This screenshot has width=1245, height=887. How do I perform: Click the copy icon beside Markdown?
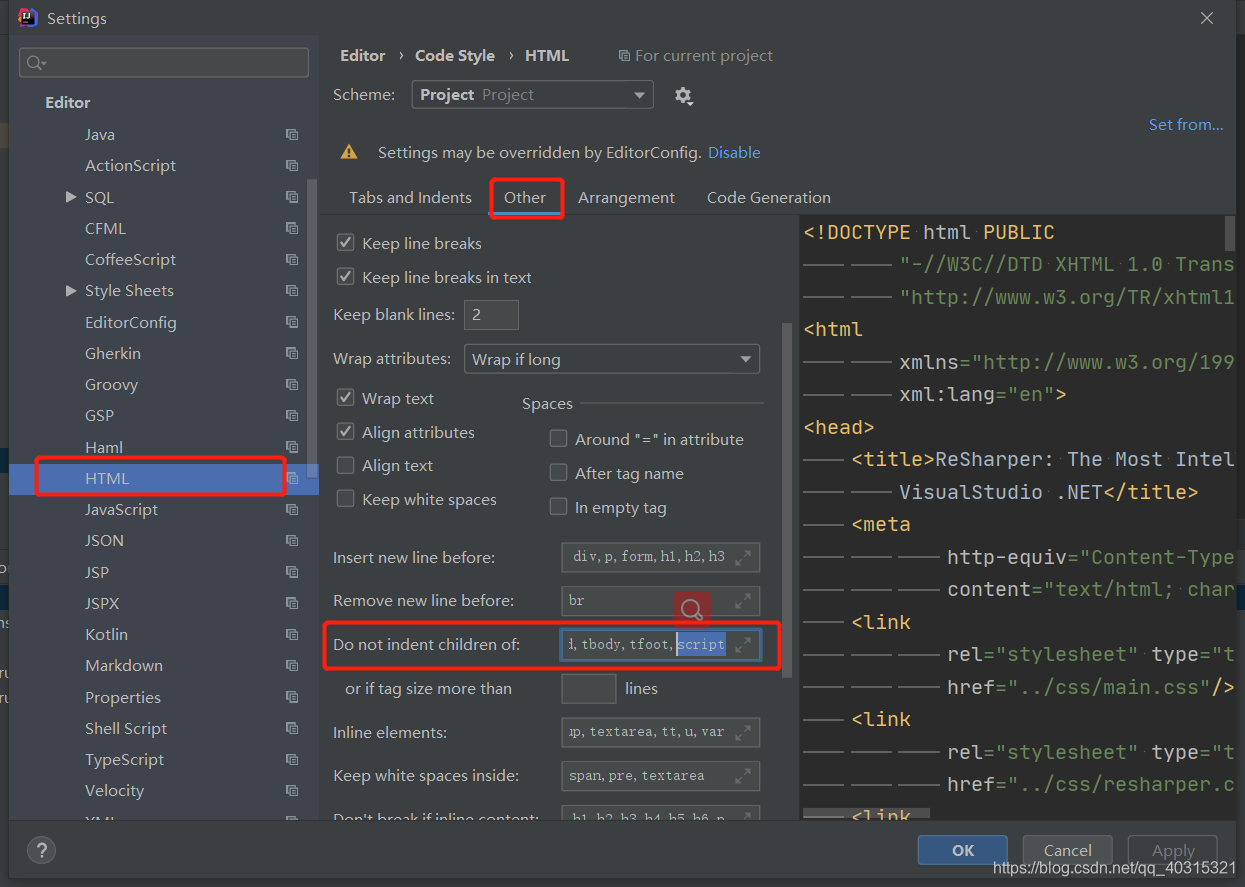click(292, 665)
